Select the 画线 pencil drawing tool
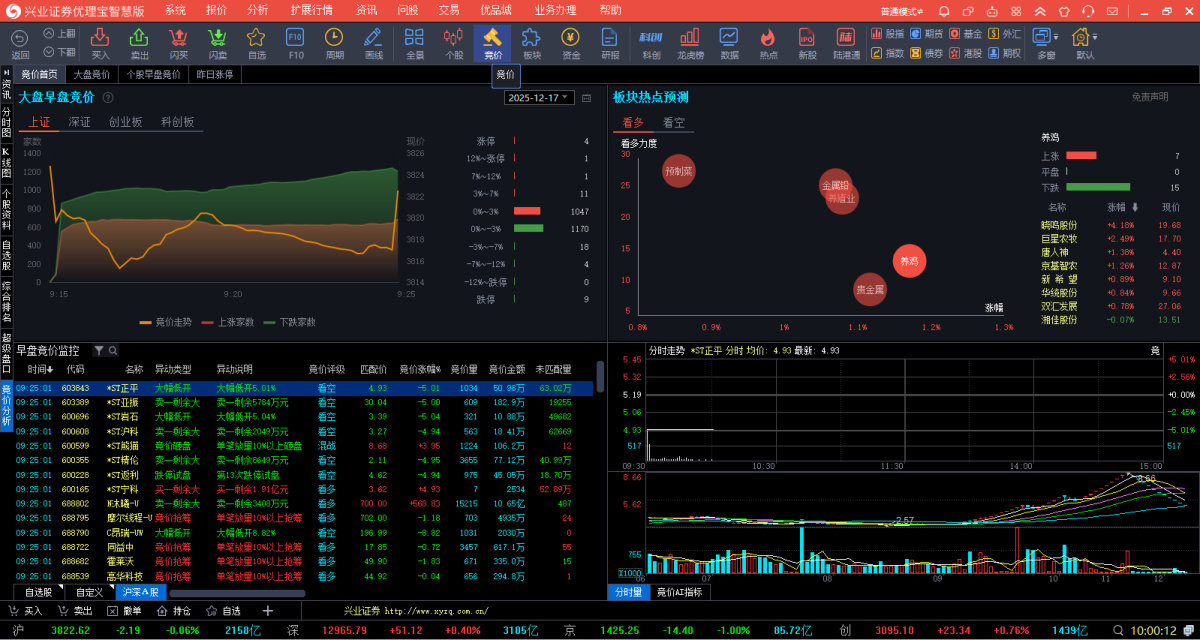 click(x=373, y=41)
